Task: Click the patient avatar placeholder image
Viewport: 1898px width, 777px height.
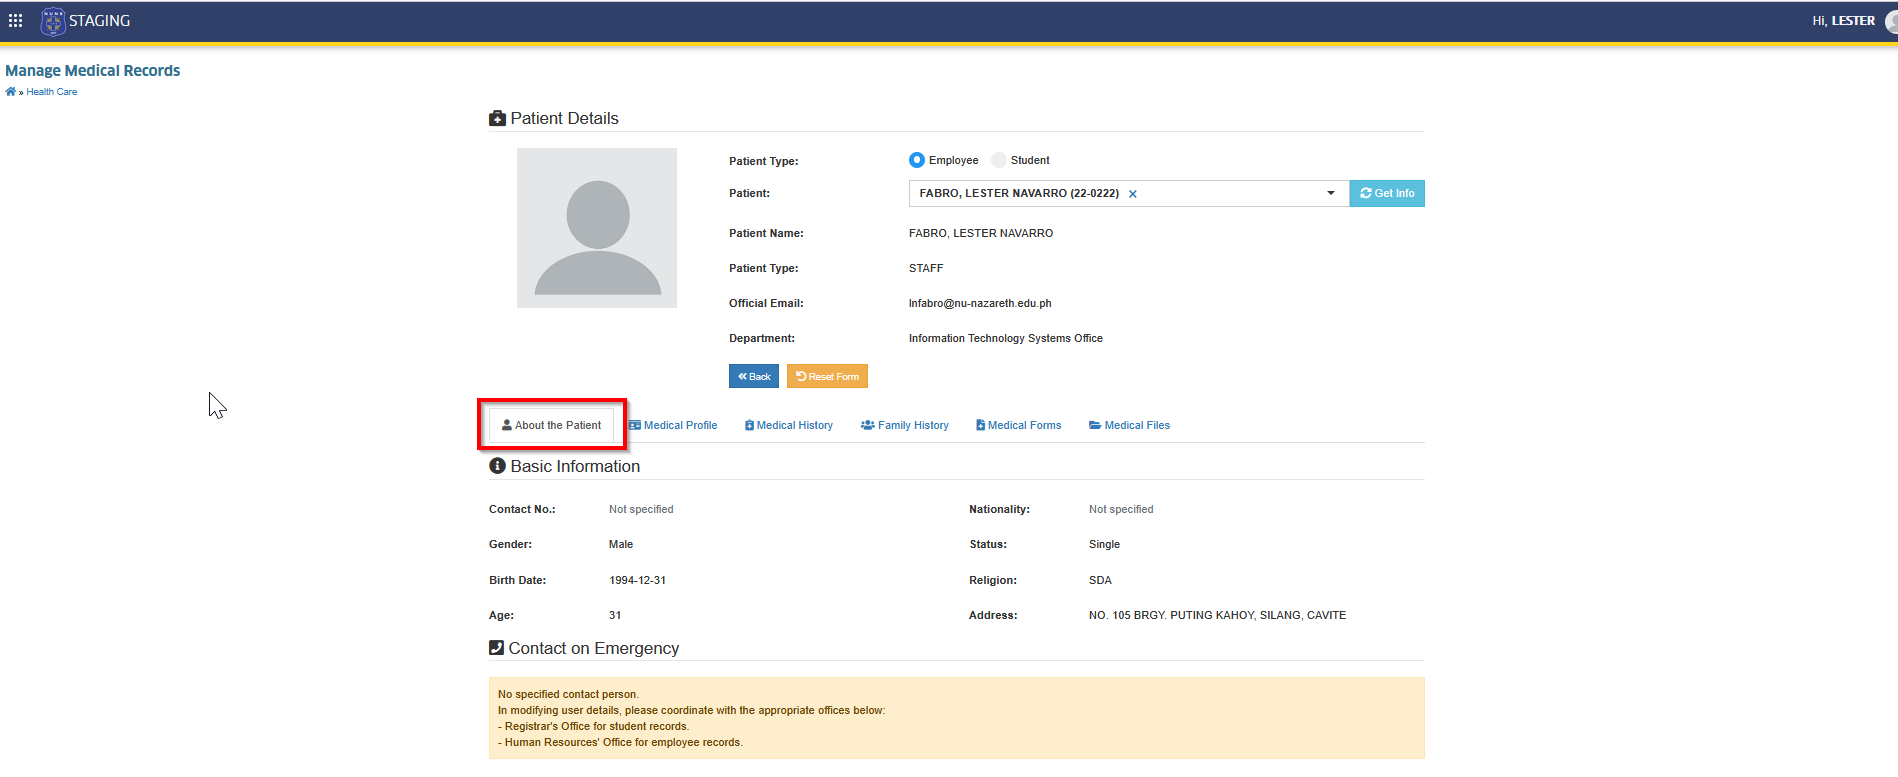Action: [597, 228]
